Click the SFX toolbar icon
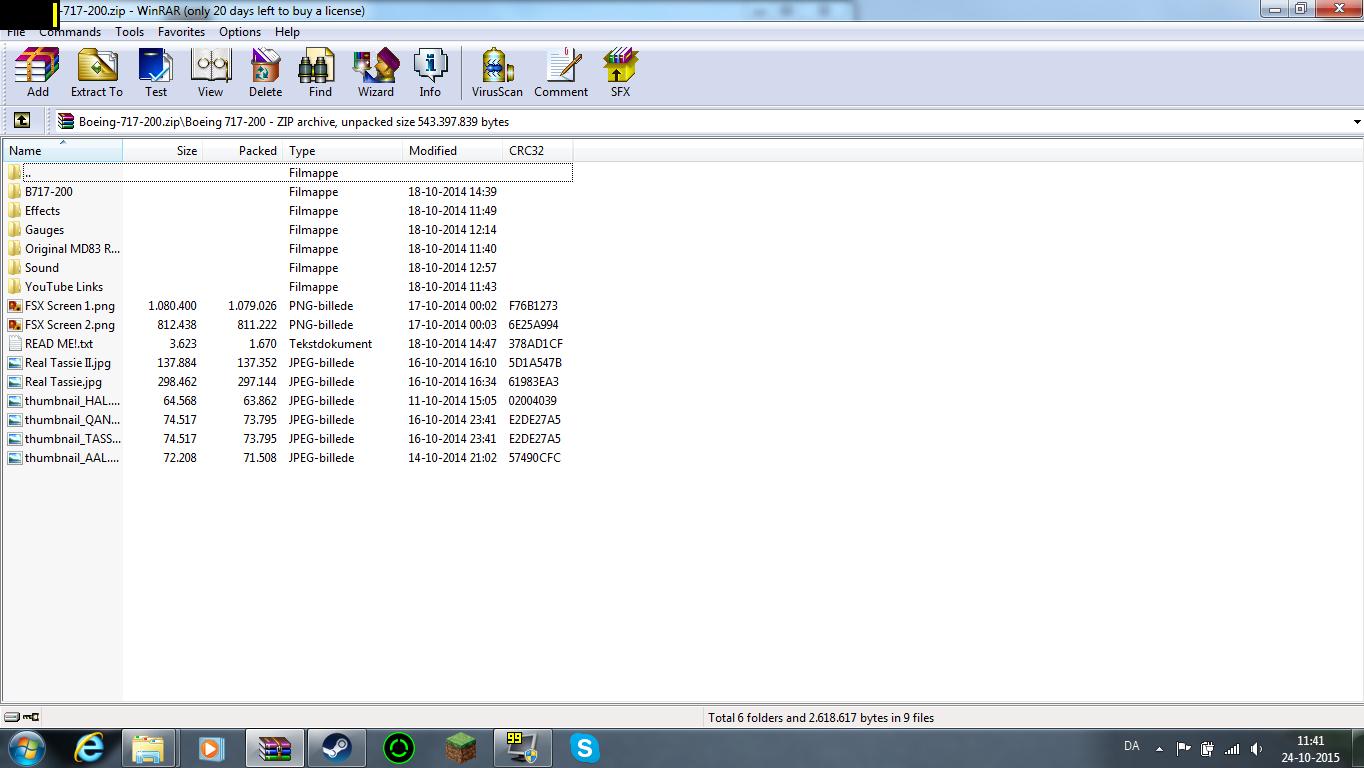Viewport: 1364px width, 768px height. tap(620, 74)
